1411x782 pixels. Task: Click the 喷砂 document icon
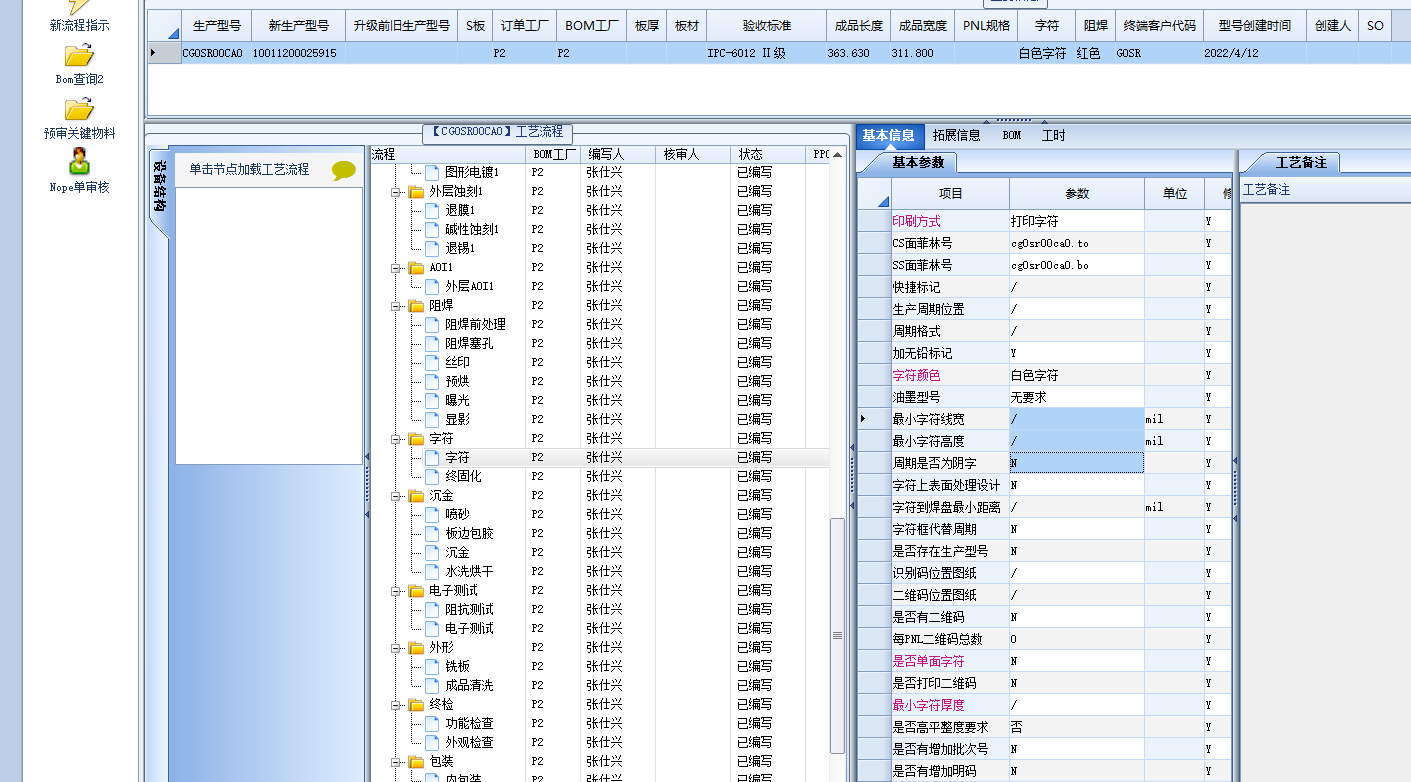pos(432,514)
